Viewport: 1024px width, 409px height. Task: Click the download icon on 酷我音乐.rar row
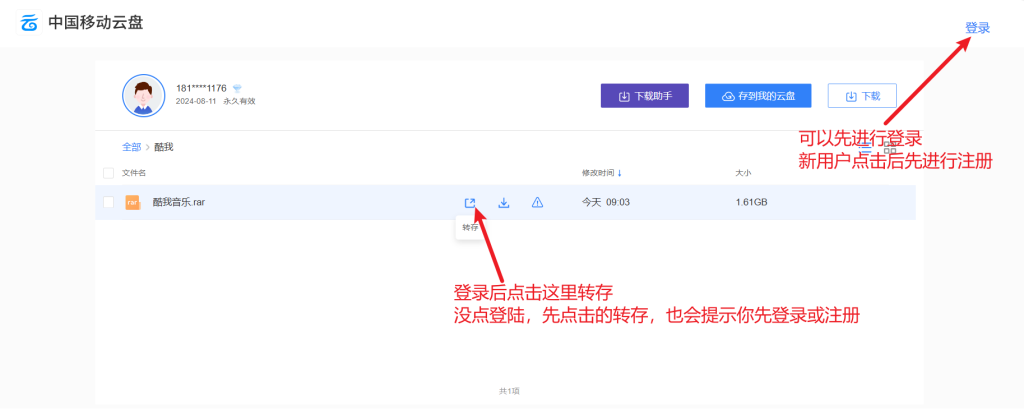[504, 203]
